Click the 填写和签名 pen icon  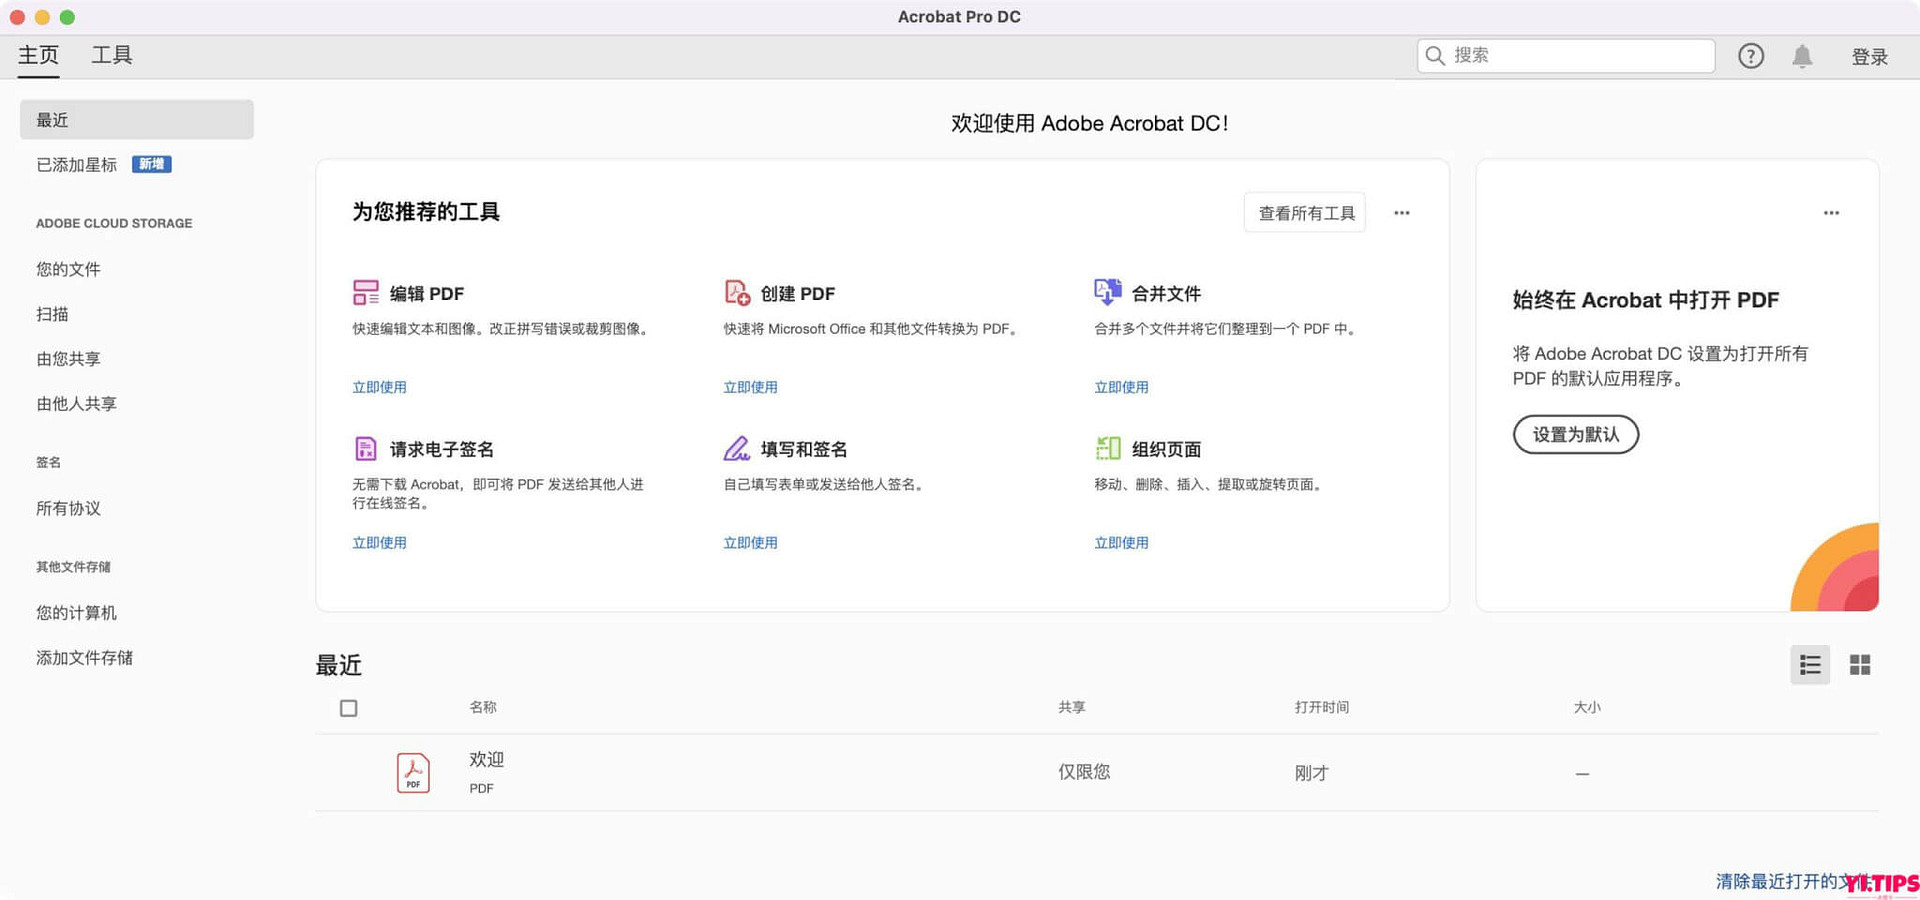click(x=737, y=448)
